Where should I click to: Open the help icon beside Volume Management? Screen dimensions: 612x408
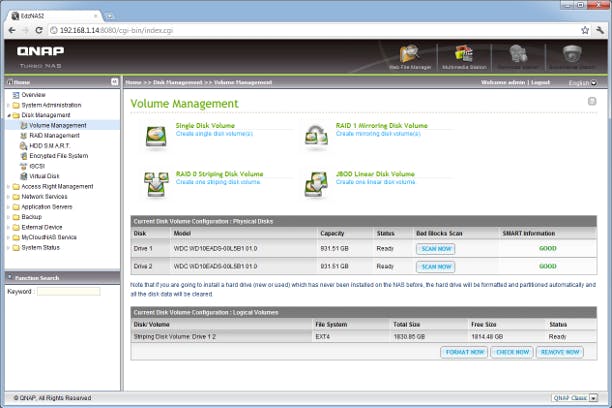point(592,102)
